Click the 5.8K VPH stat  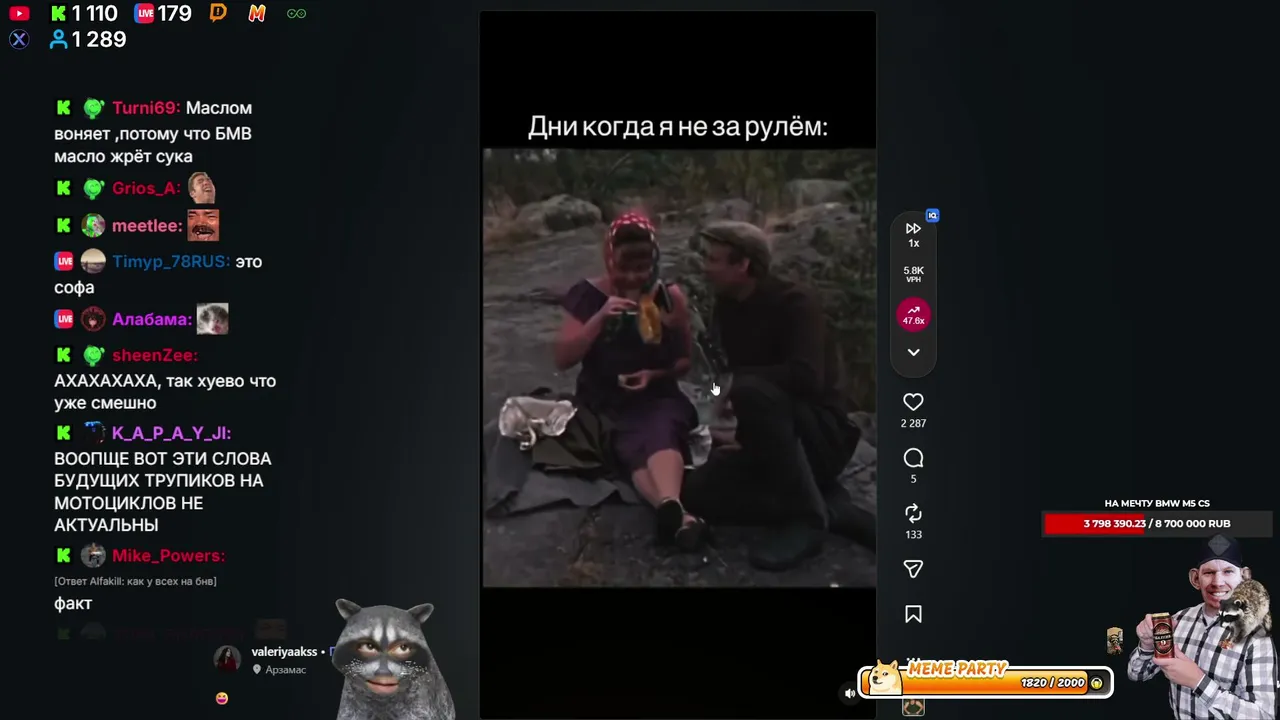coord(913,274)
